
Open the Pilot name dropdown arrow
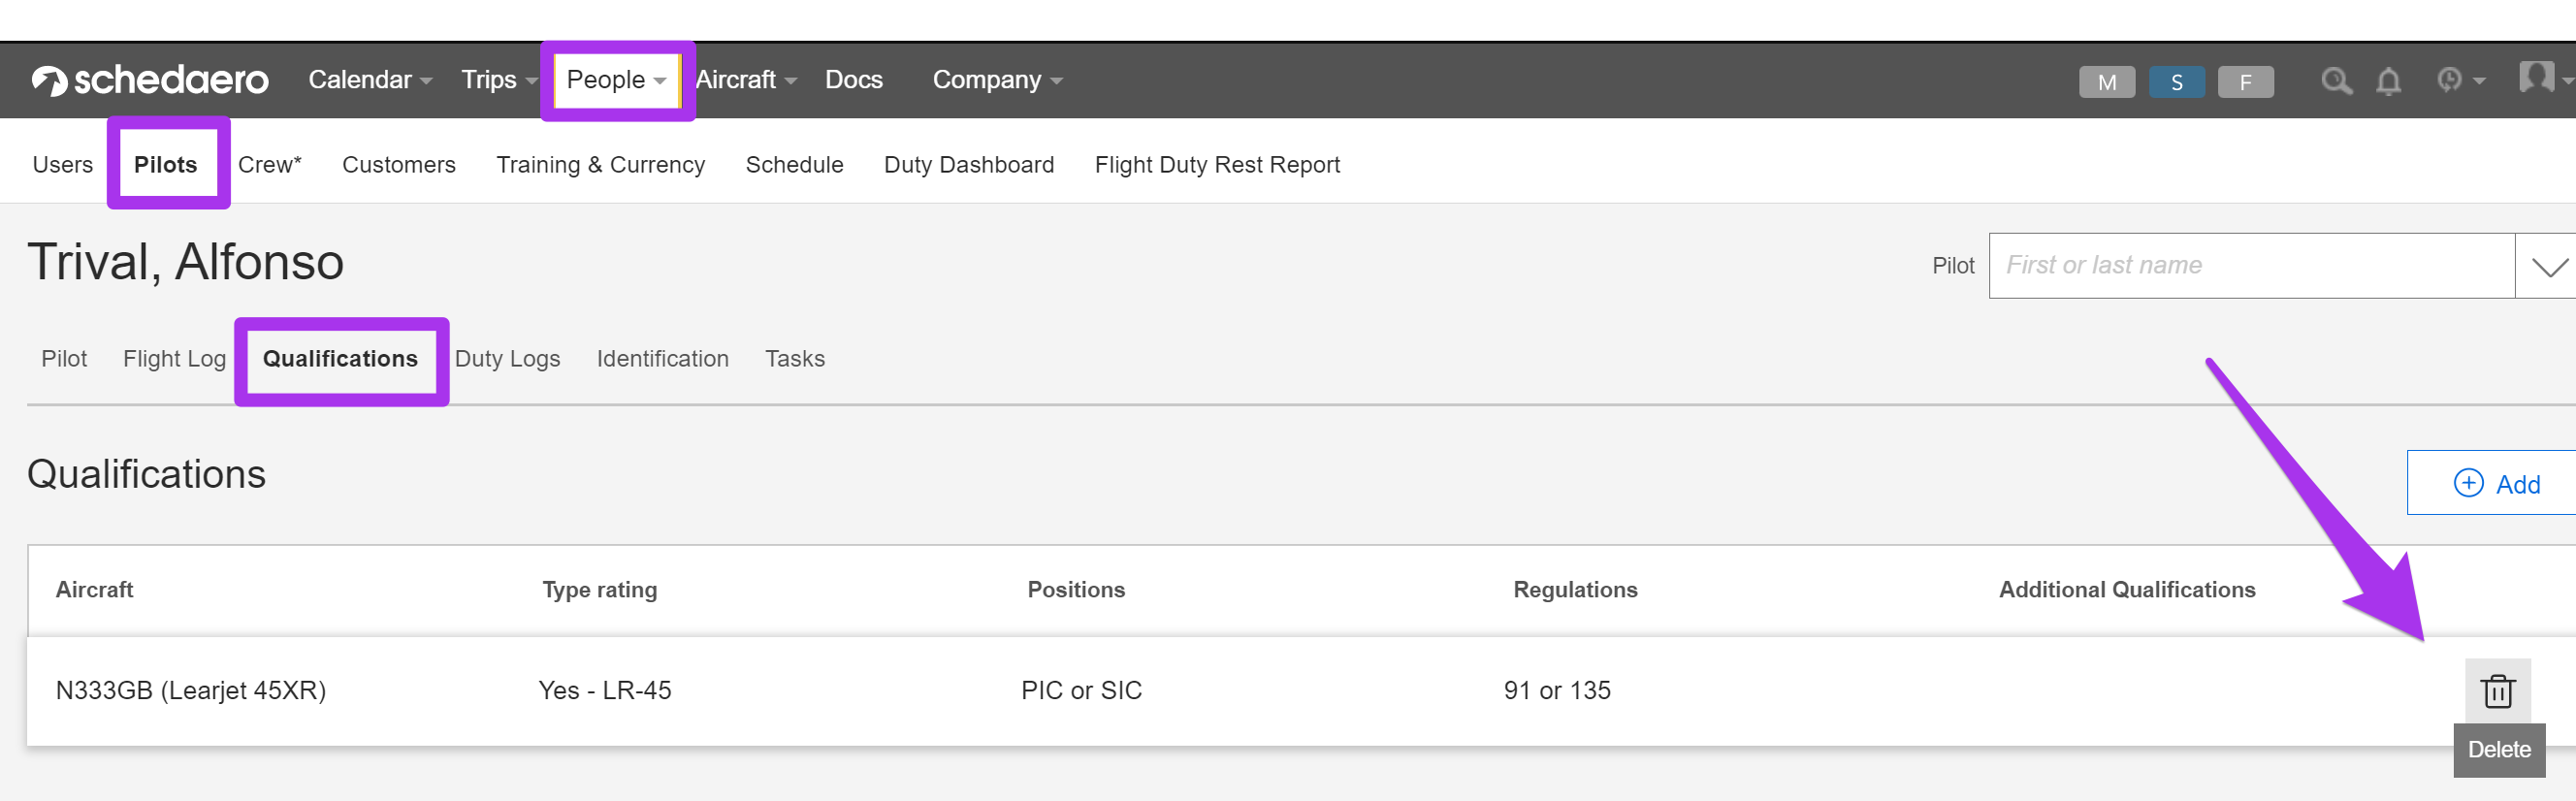pos(2548,266)
